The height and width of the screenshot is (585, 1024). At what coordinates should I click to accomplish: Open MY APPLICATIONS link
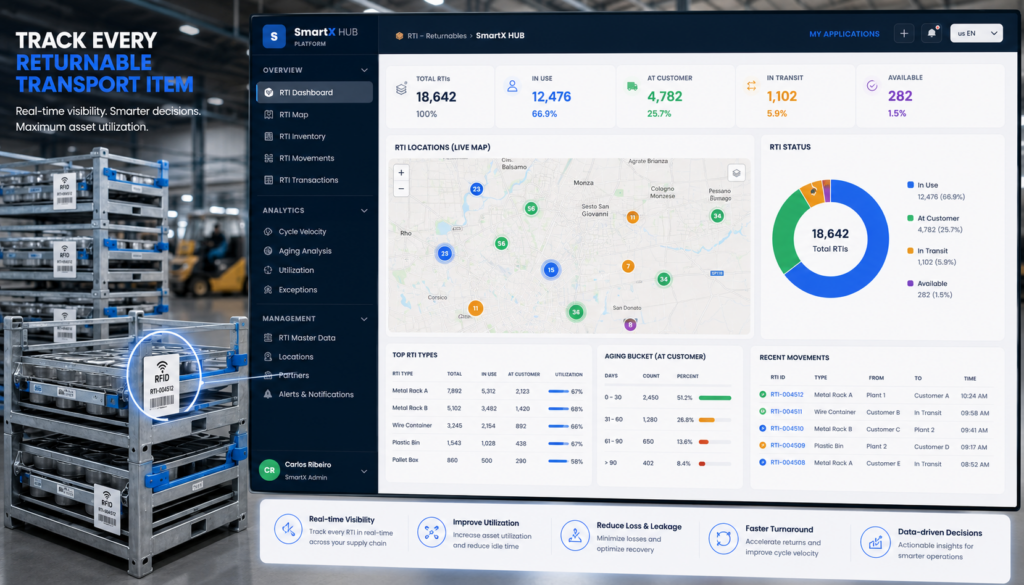pos(844,34)
